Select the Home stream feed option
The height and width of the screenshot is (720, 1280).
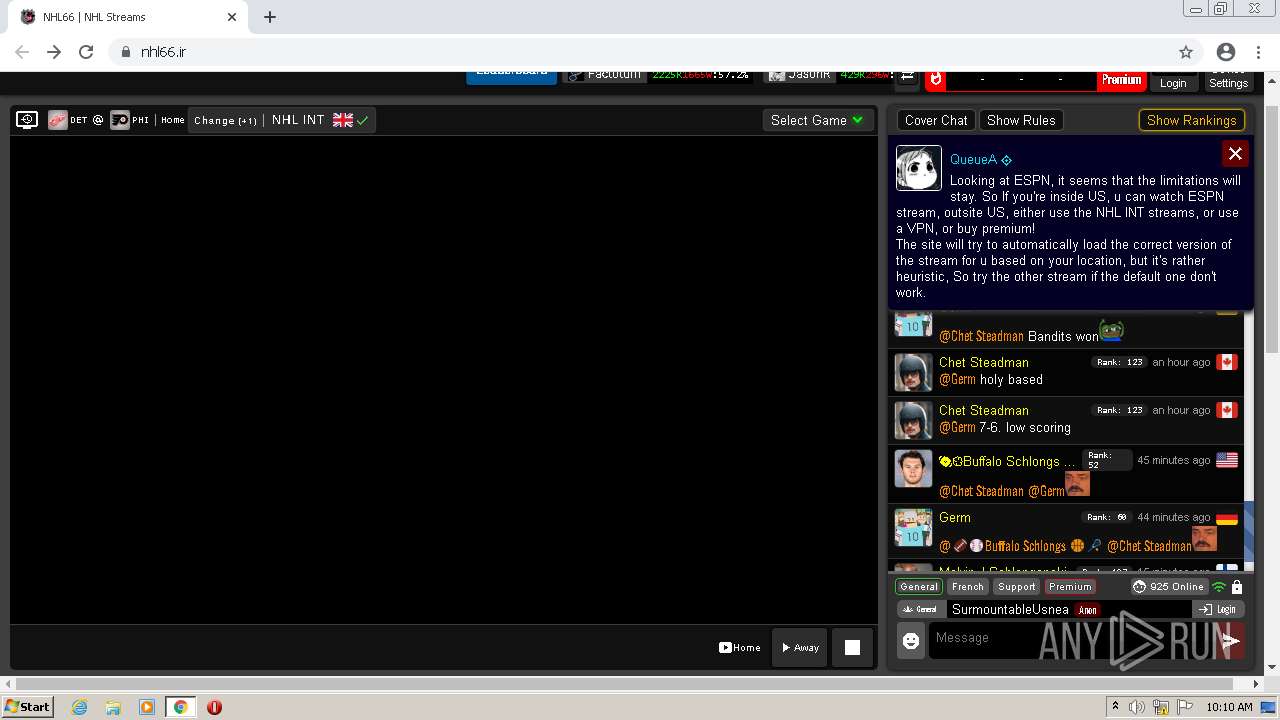coord(740,647)
